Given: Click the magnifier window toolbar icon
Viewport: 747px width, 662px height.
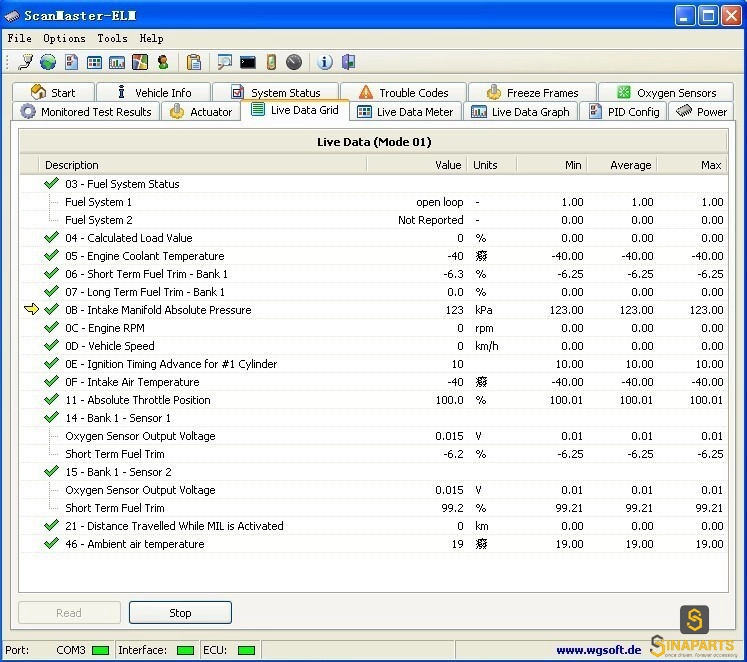Looking at the screenshot, I should (224, 62).
